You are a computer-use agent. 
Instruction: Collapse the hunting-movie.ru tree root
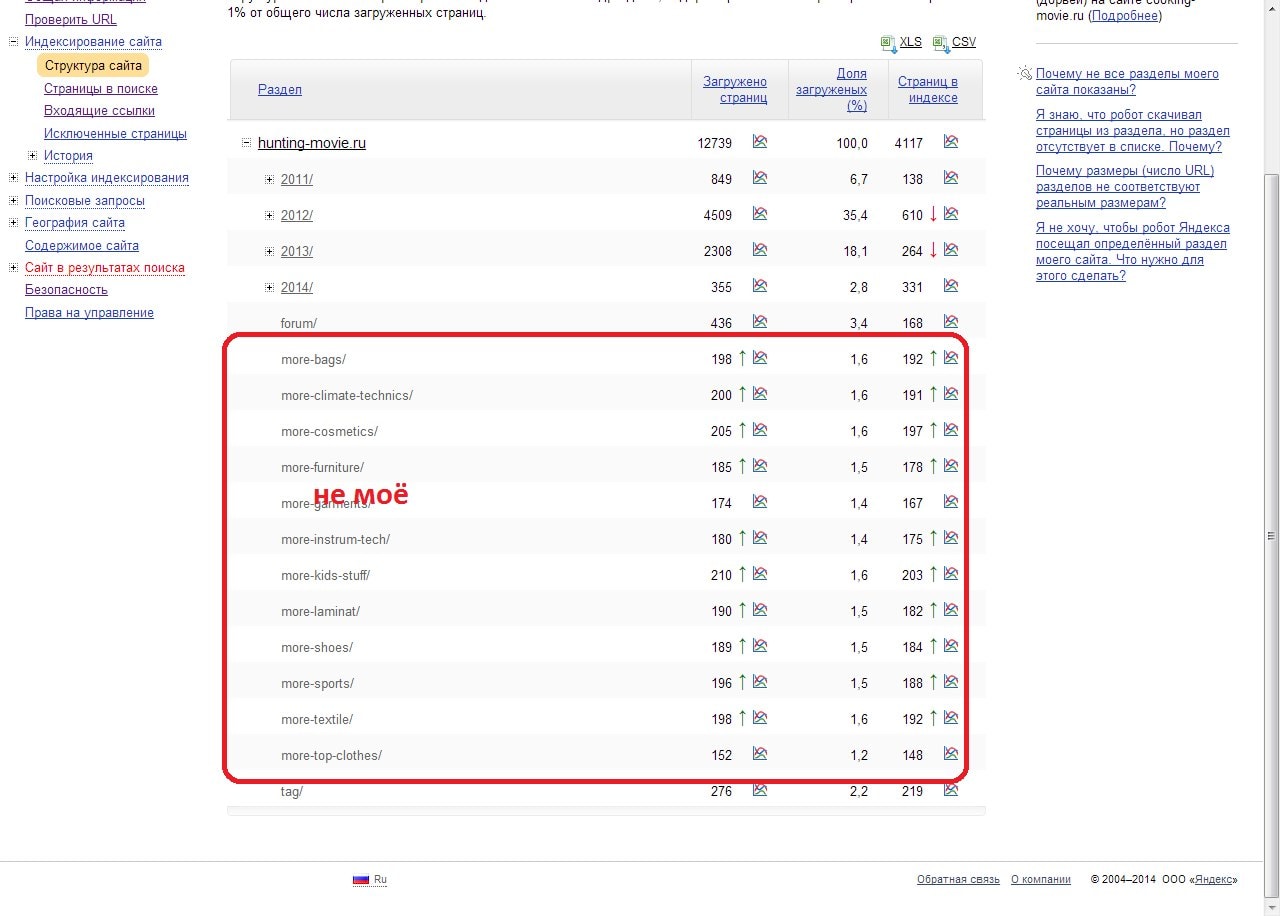click(246, 143)
